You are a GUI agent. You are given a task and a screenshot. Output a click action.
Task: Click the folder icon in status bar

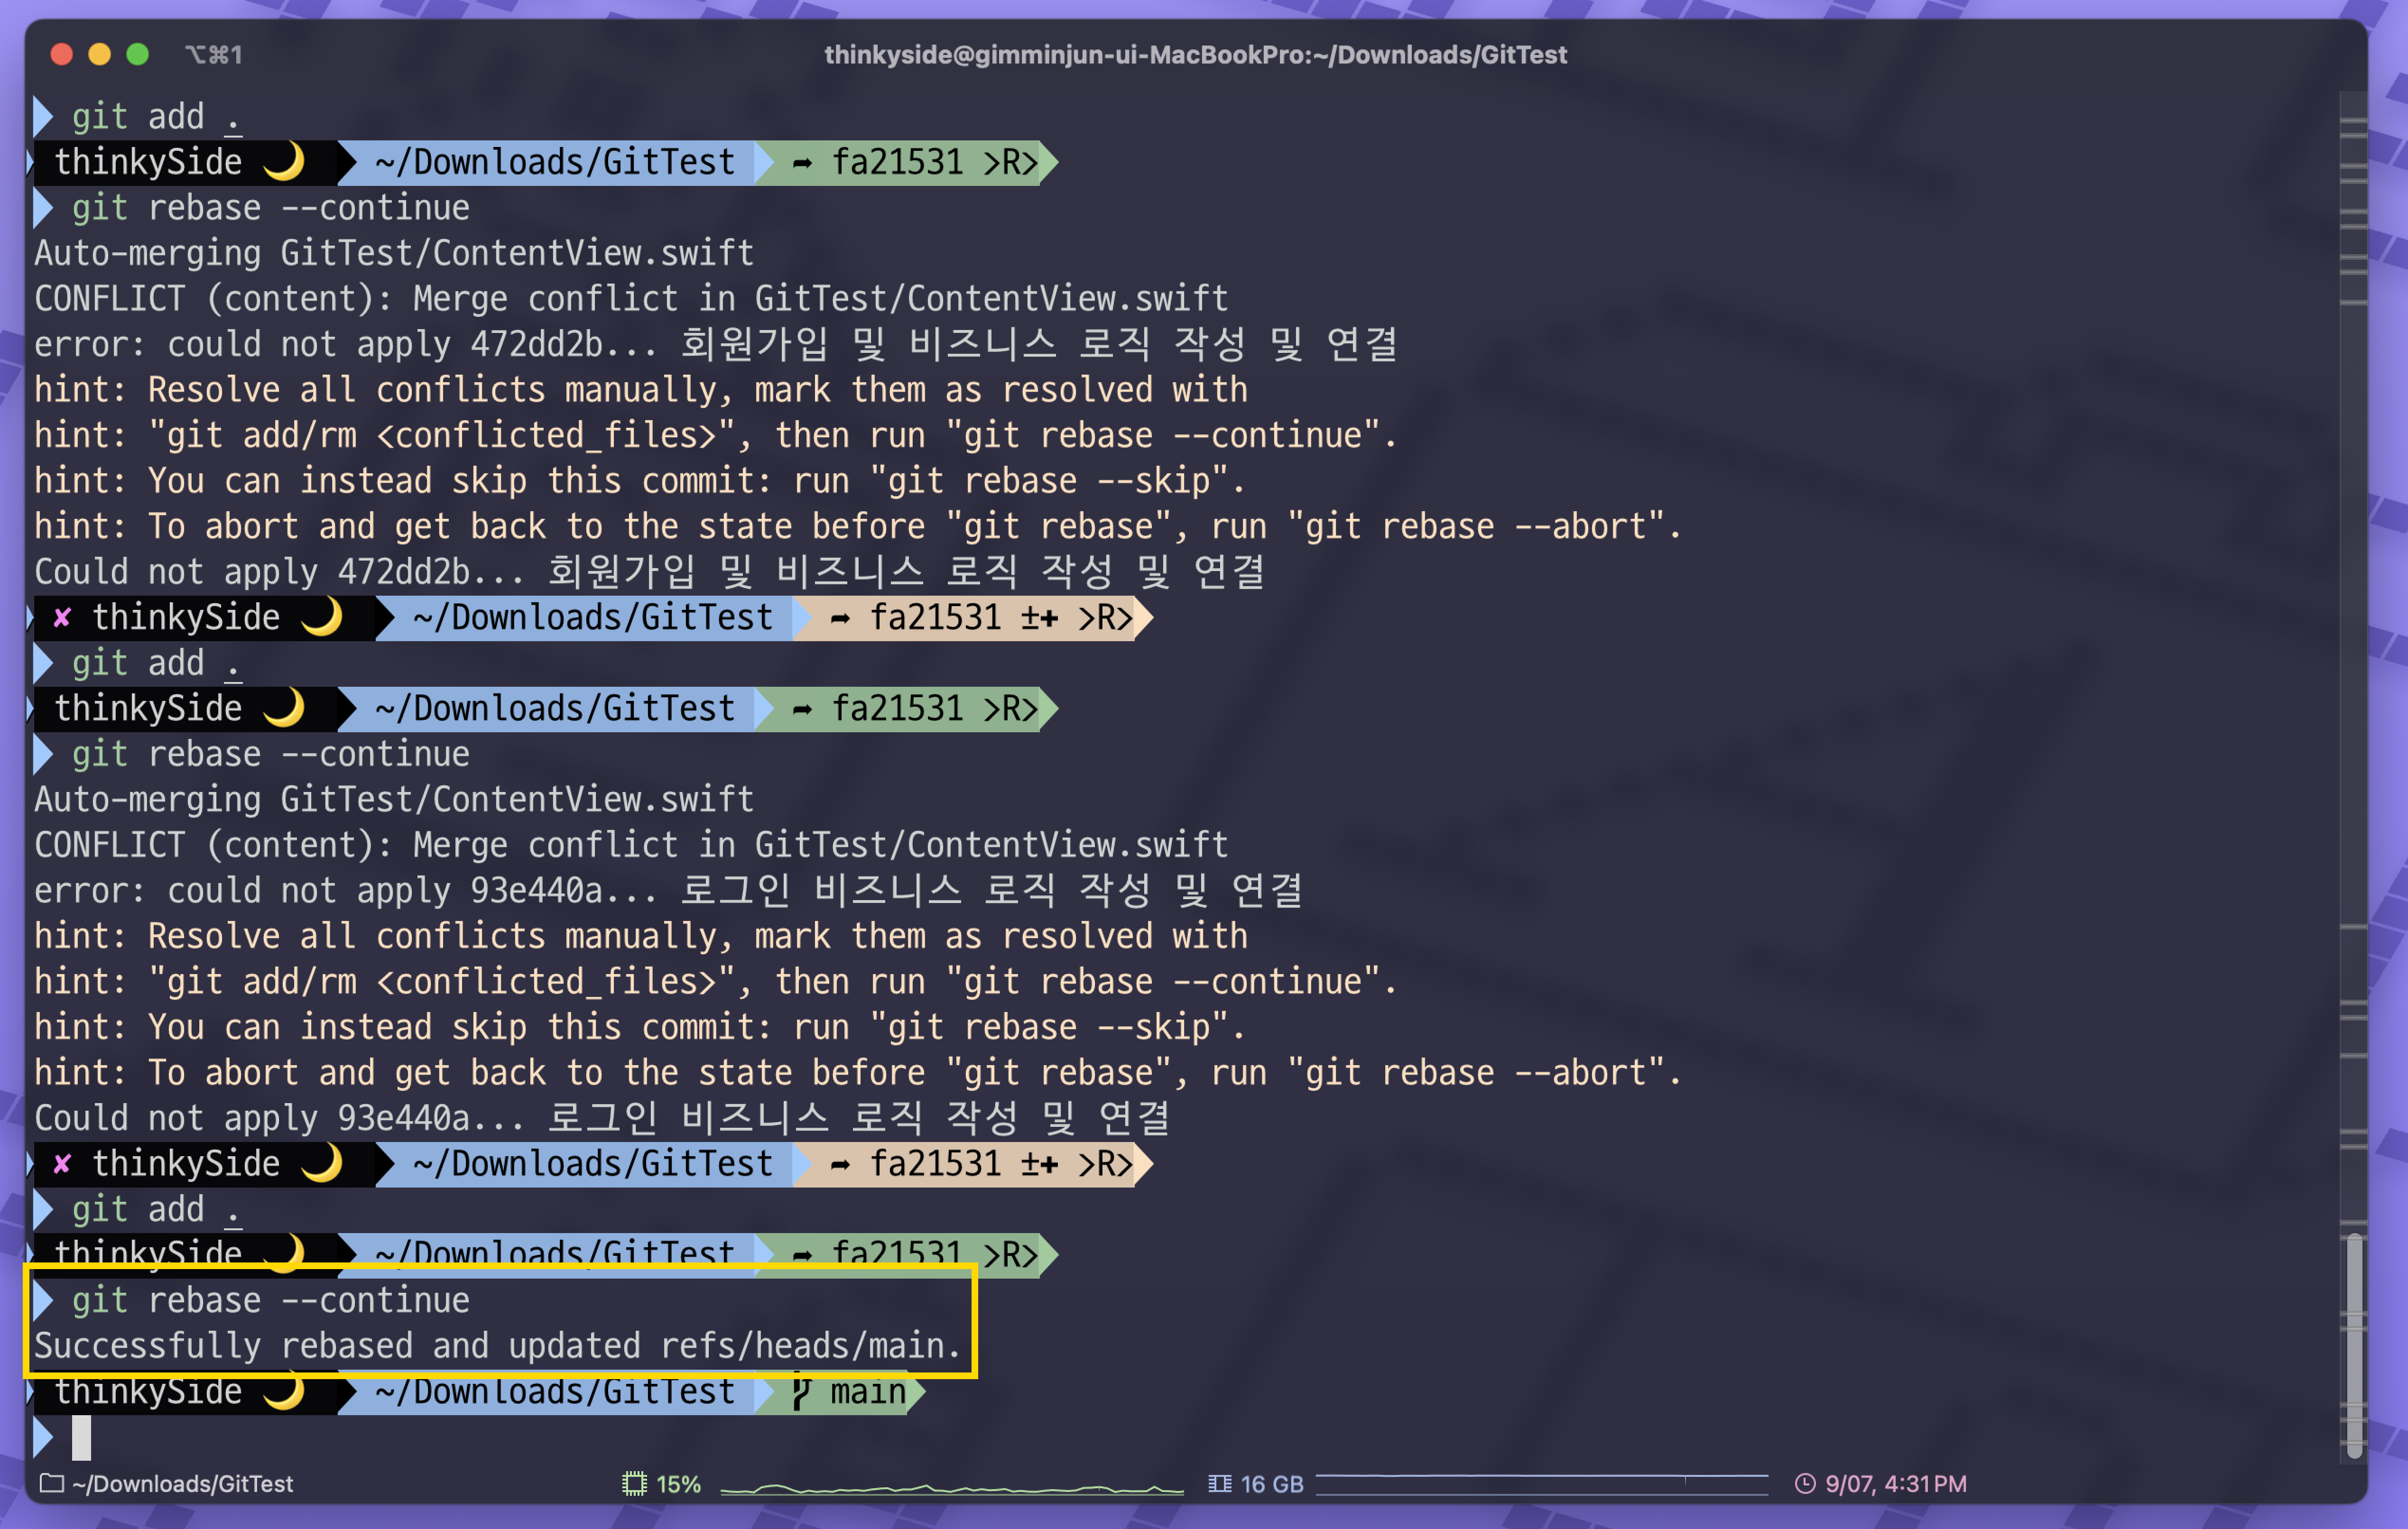click(51, 1483)
